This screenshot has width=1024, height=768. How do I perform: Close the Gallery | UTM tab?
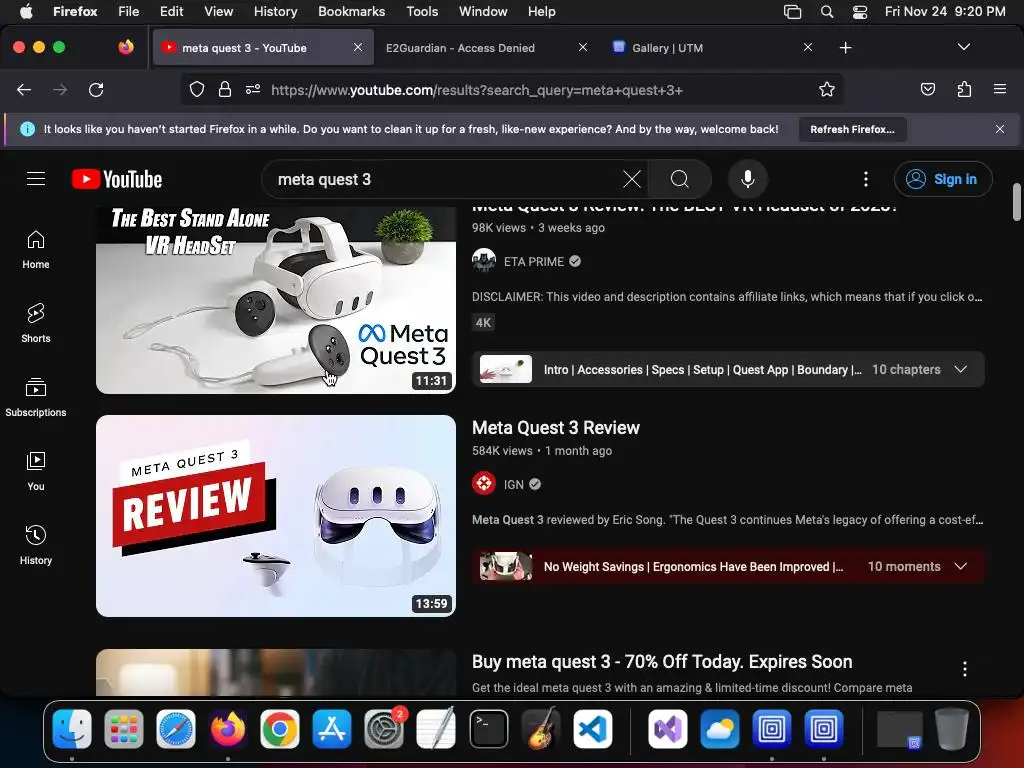[808, 48]
